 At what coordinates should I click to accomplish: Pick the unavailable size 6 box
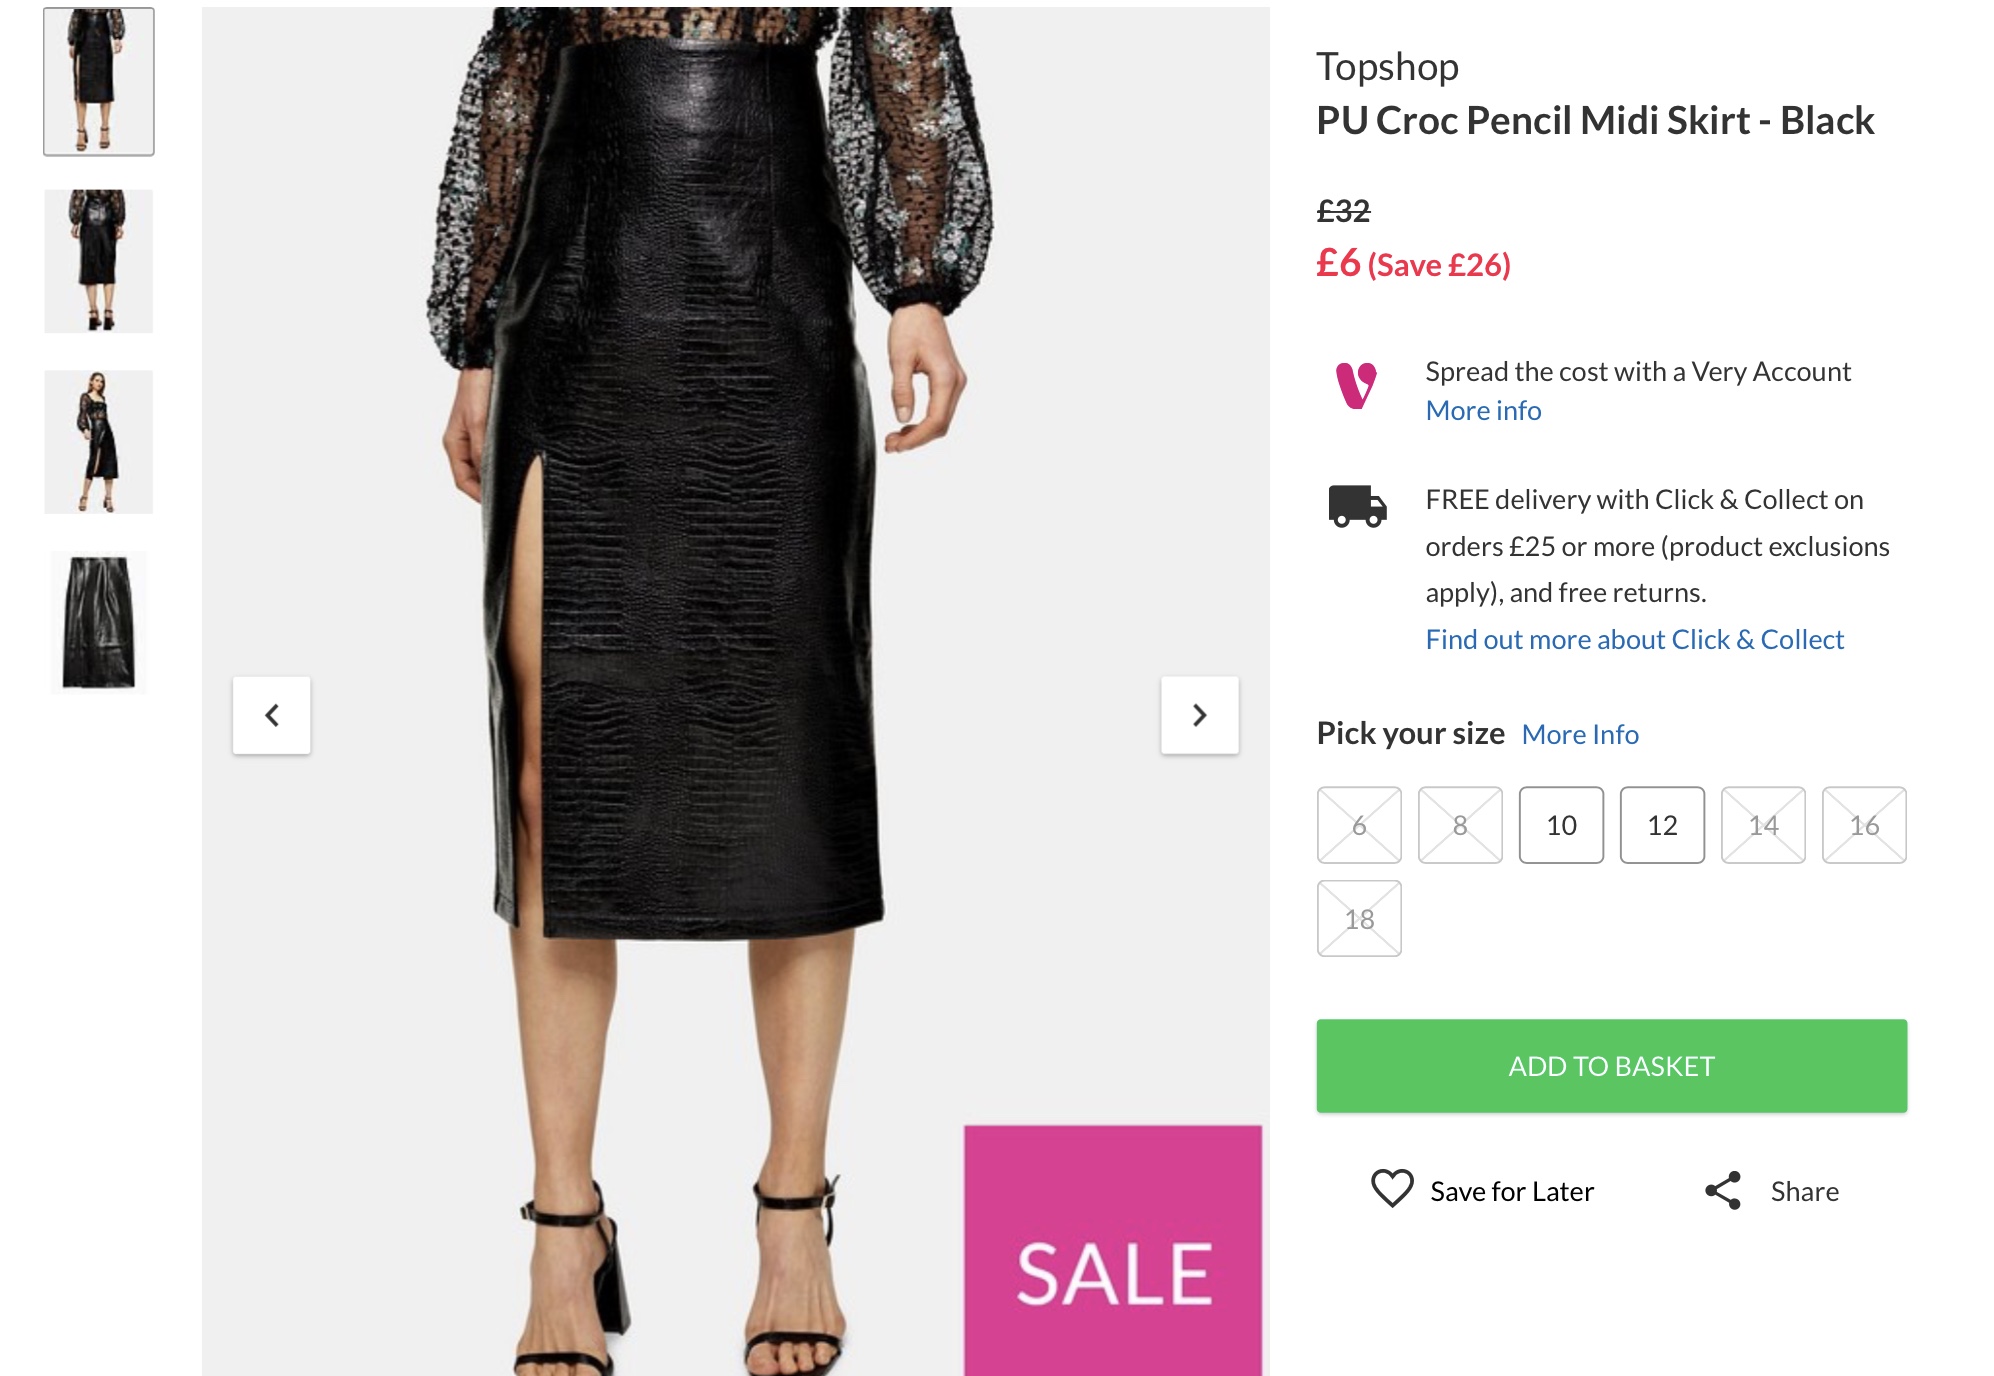(x=1359, y=825)
